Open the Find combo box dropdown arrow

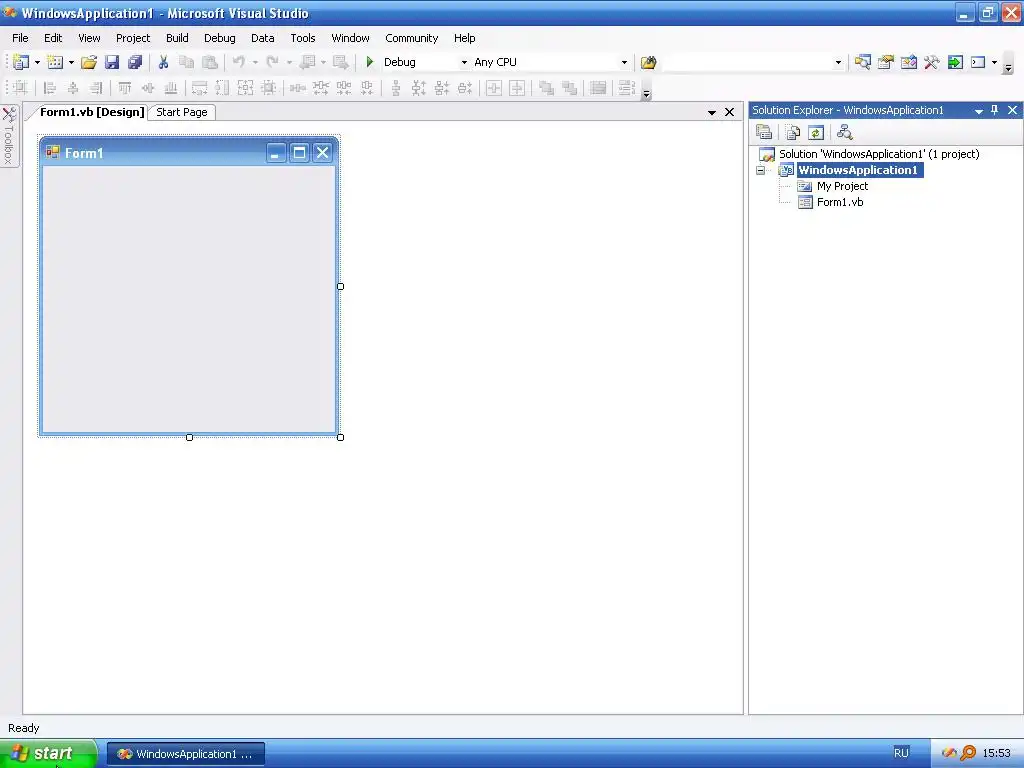click(x=839, y=62)
